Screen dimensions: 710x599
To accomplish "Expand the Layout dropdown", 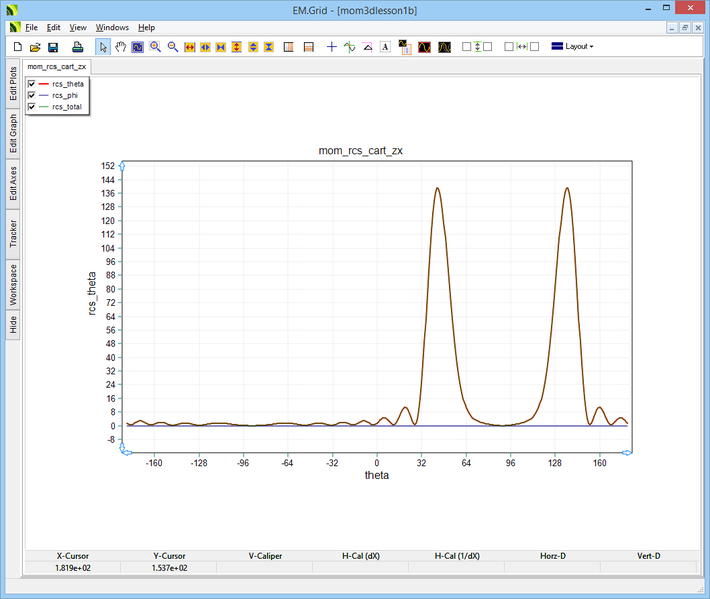I will (573, 47).
